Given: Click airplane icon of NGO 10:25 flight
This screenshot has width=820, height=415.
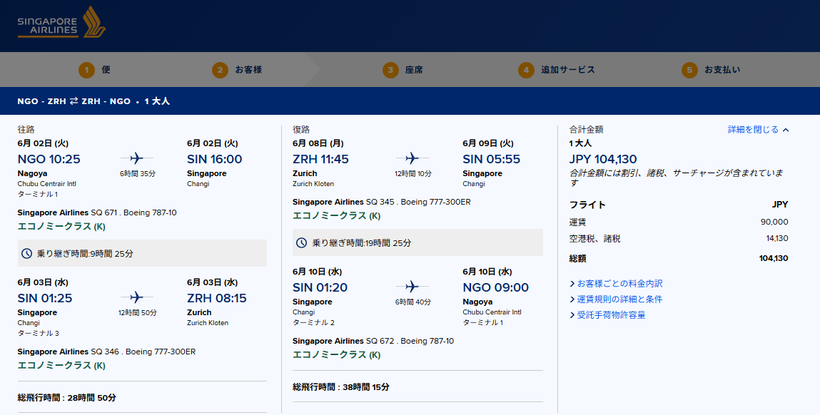Looking at the screenshot, I should [136, 158].
